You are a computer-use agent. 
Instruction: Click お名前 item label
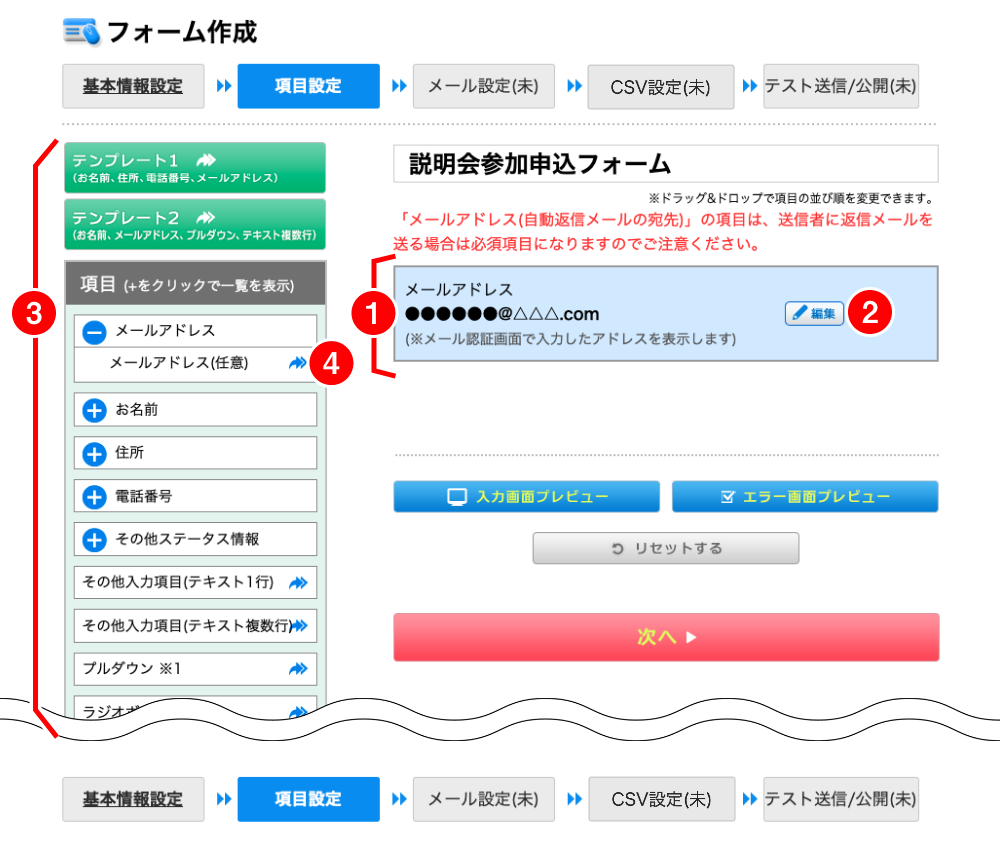pyautogui.click(x=136, y=409)
